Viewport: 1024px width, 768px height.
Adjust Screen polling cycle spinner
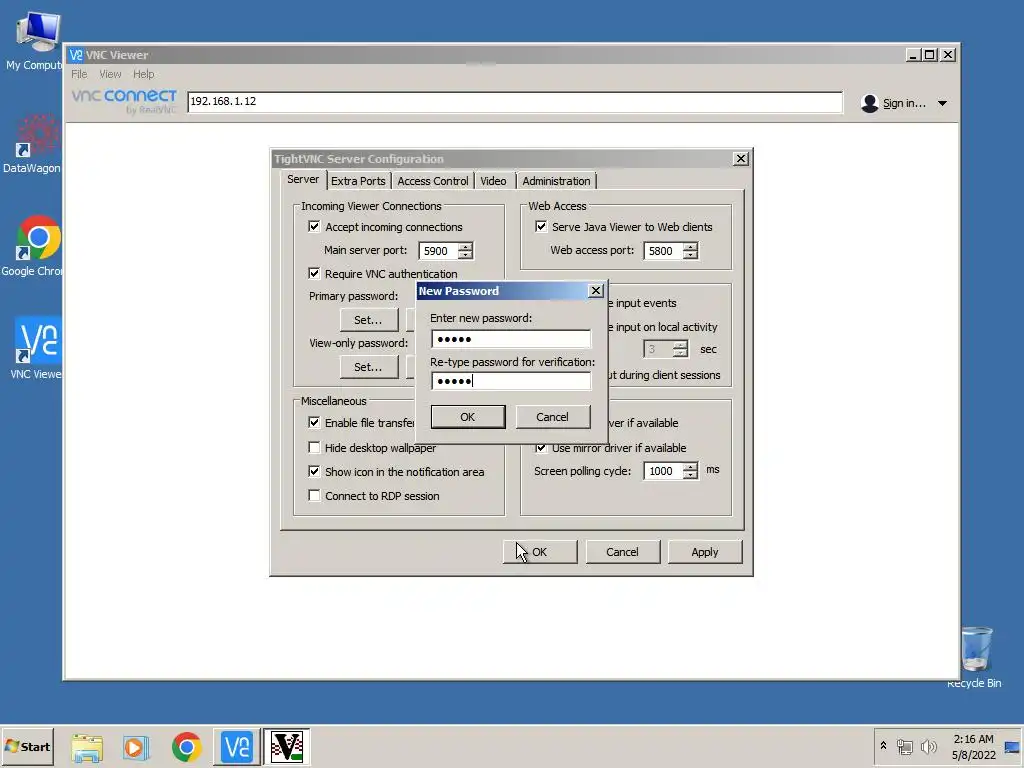tap(690, 471)
